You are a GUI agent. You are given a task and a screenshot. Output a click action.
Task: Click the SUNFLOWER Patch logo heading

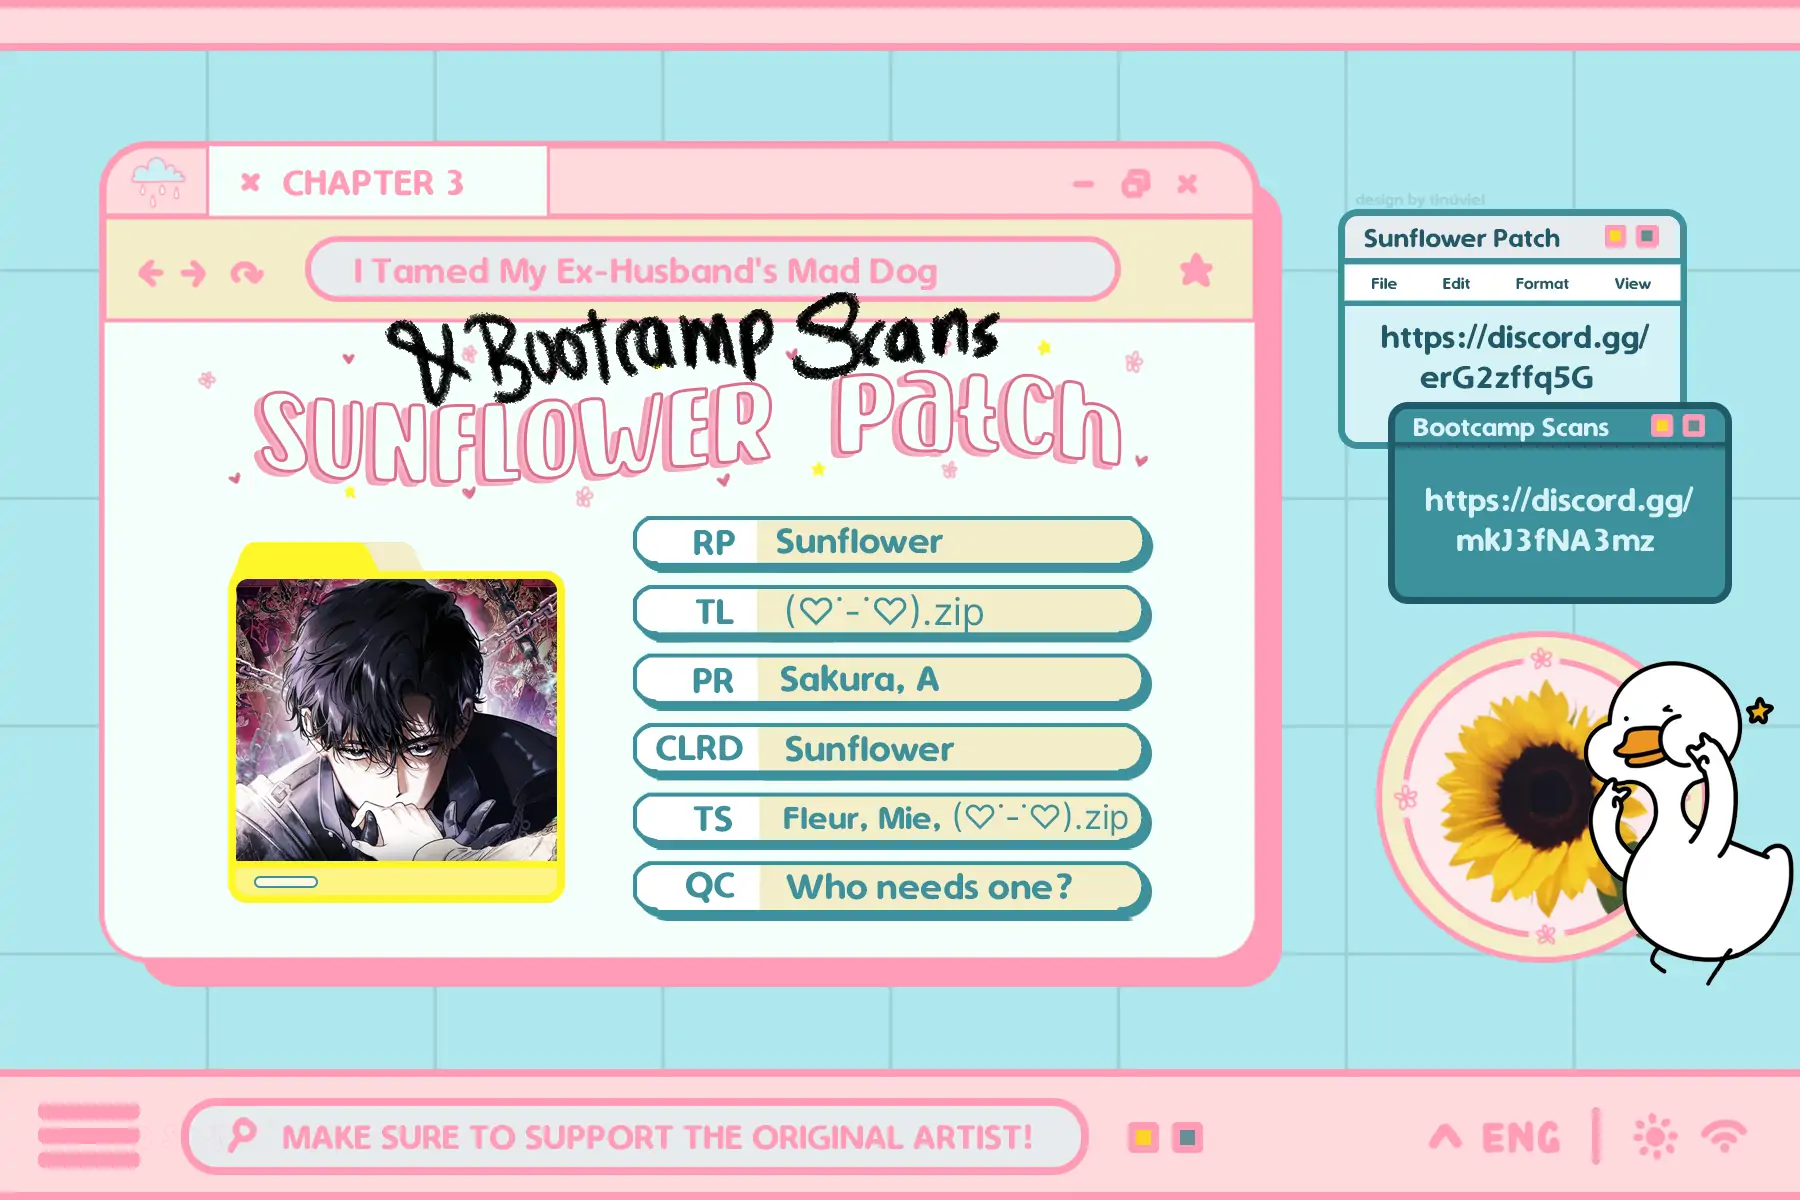click(690, 430)
